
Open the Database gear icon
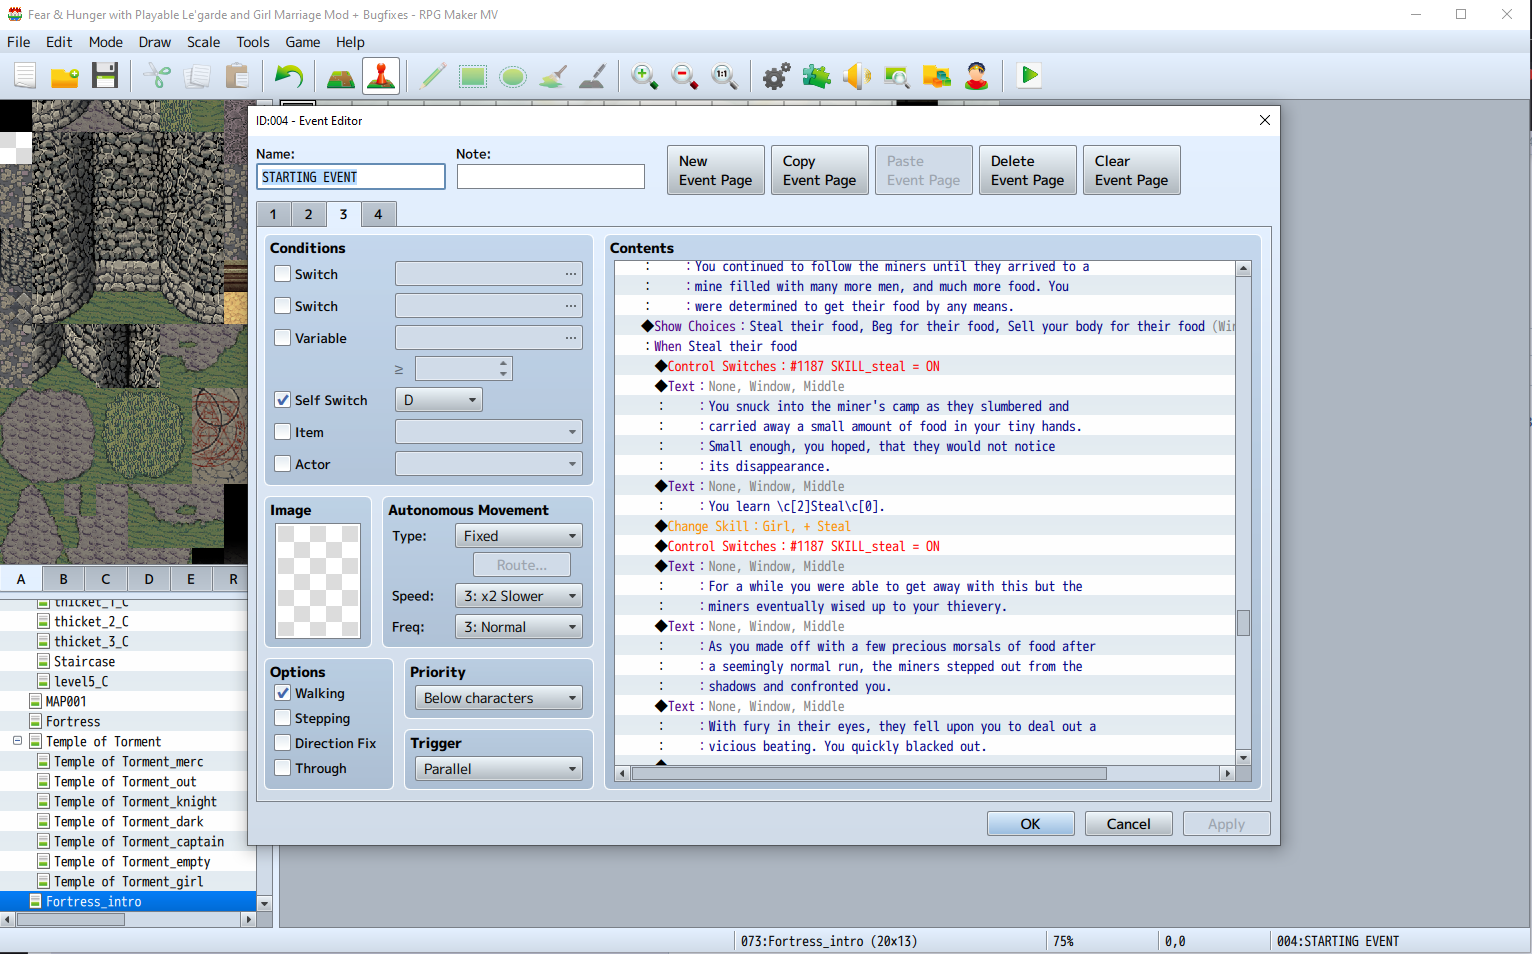tap(777, 76)
